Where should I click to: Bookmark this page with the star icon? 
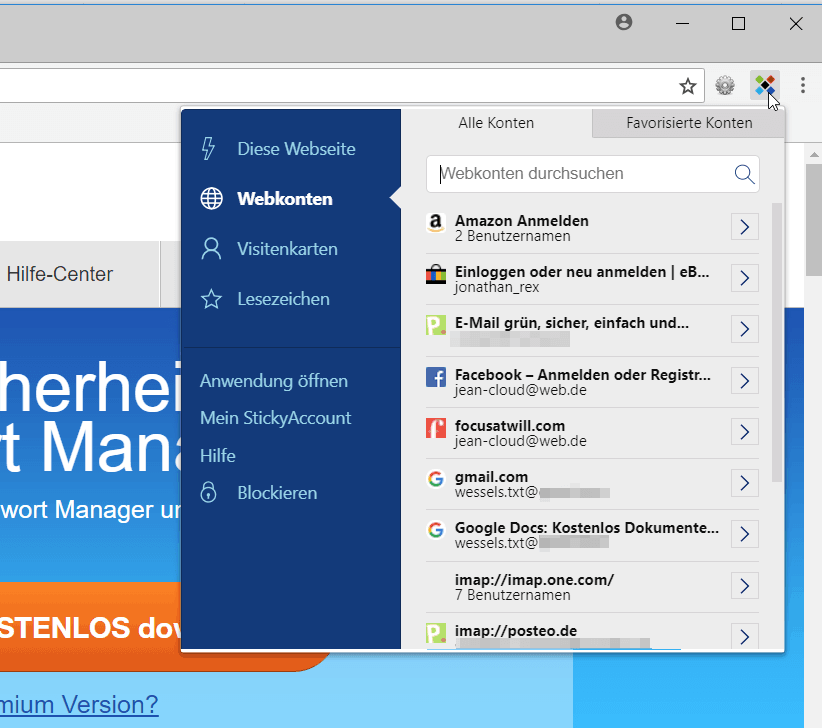tap(688, 85)
